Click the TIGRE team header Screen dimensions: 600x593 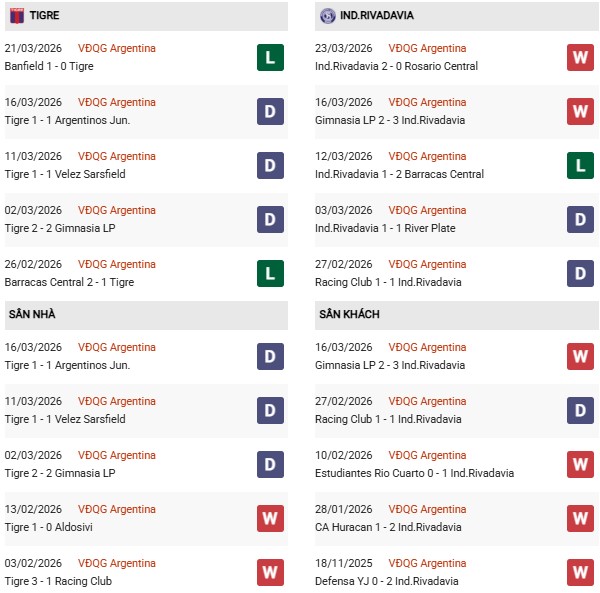point(44,16)
